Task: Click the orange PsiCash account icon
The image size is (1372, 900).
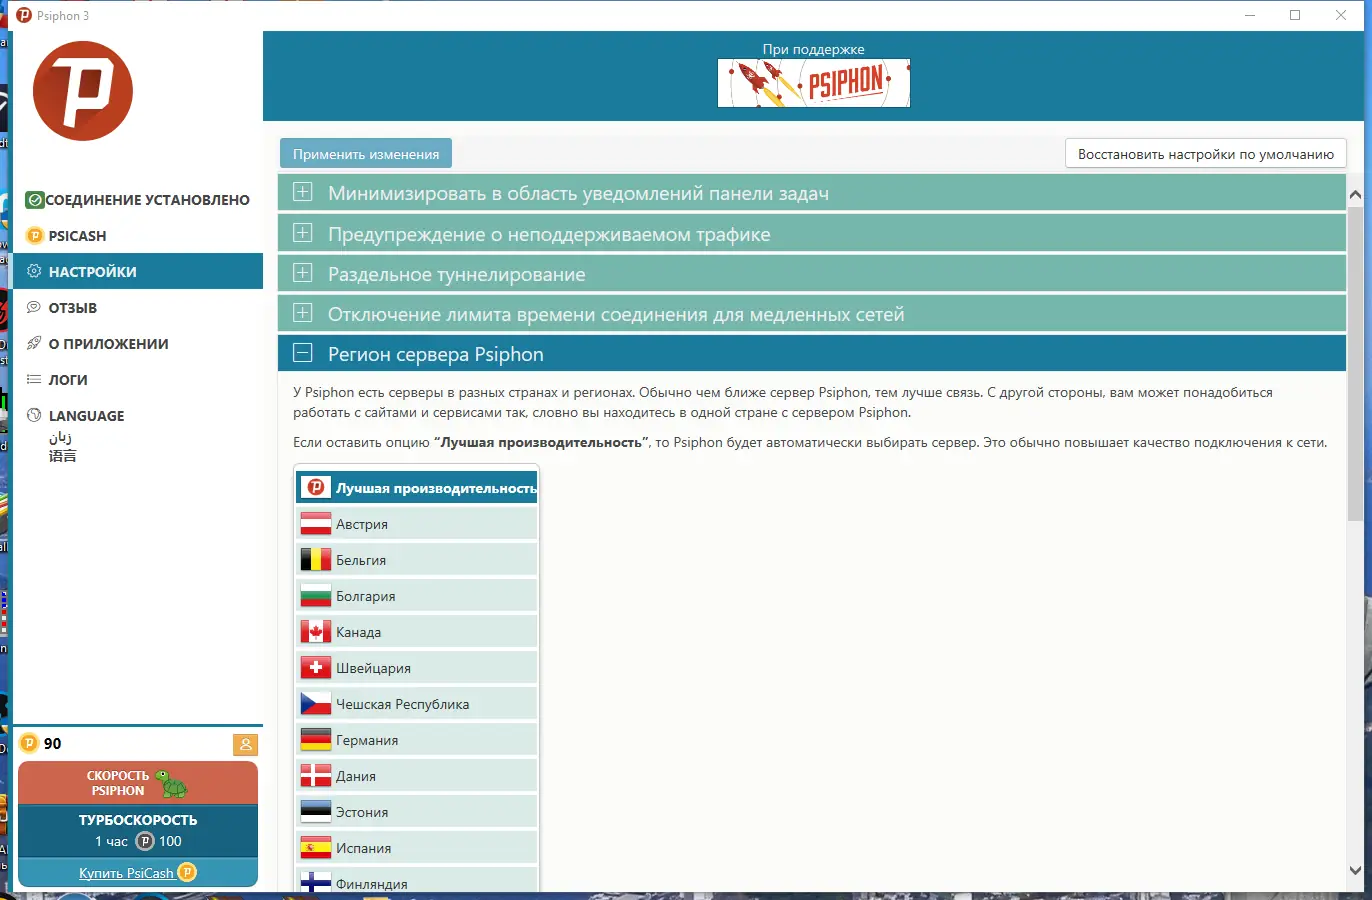Action: tap(245, 744)
